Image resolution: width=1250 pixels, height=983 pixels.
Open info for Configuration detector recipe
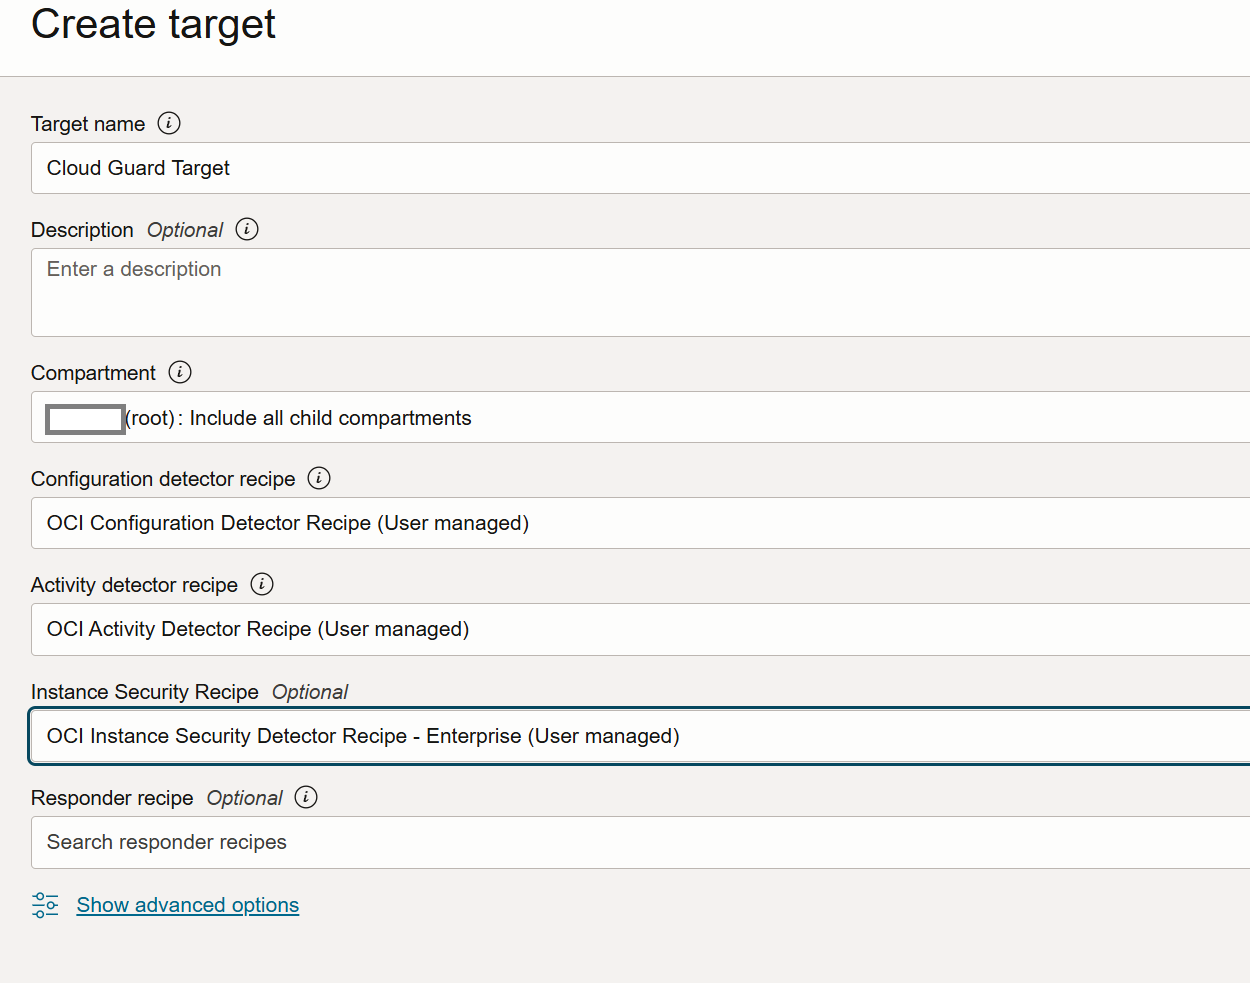pyautogui.click(x=319, y=478)
